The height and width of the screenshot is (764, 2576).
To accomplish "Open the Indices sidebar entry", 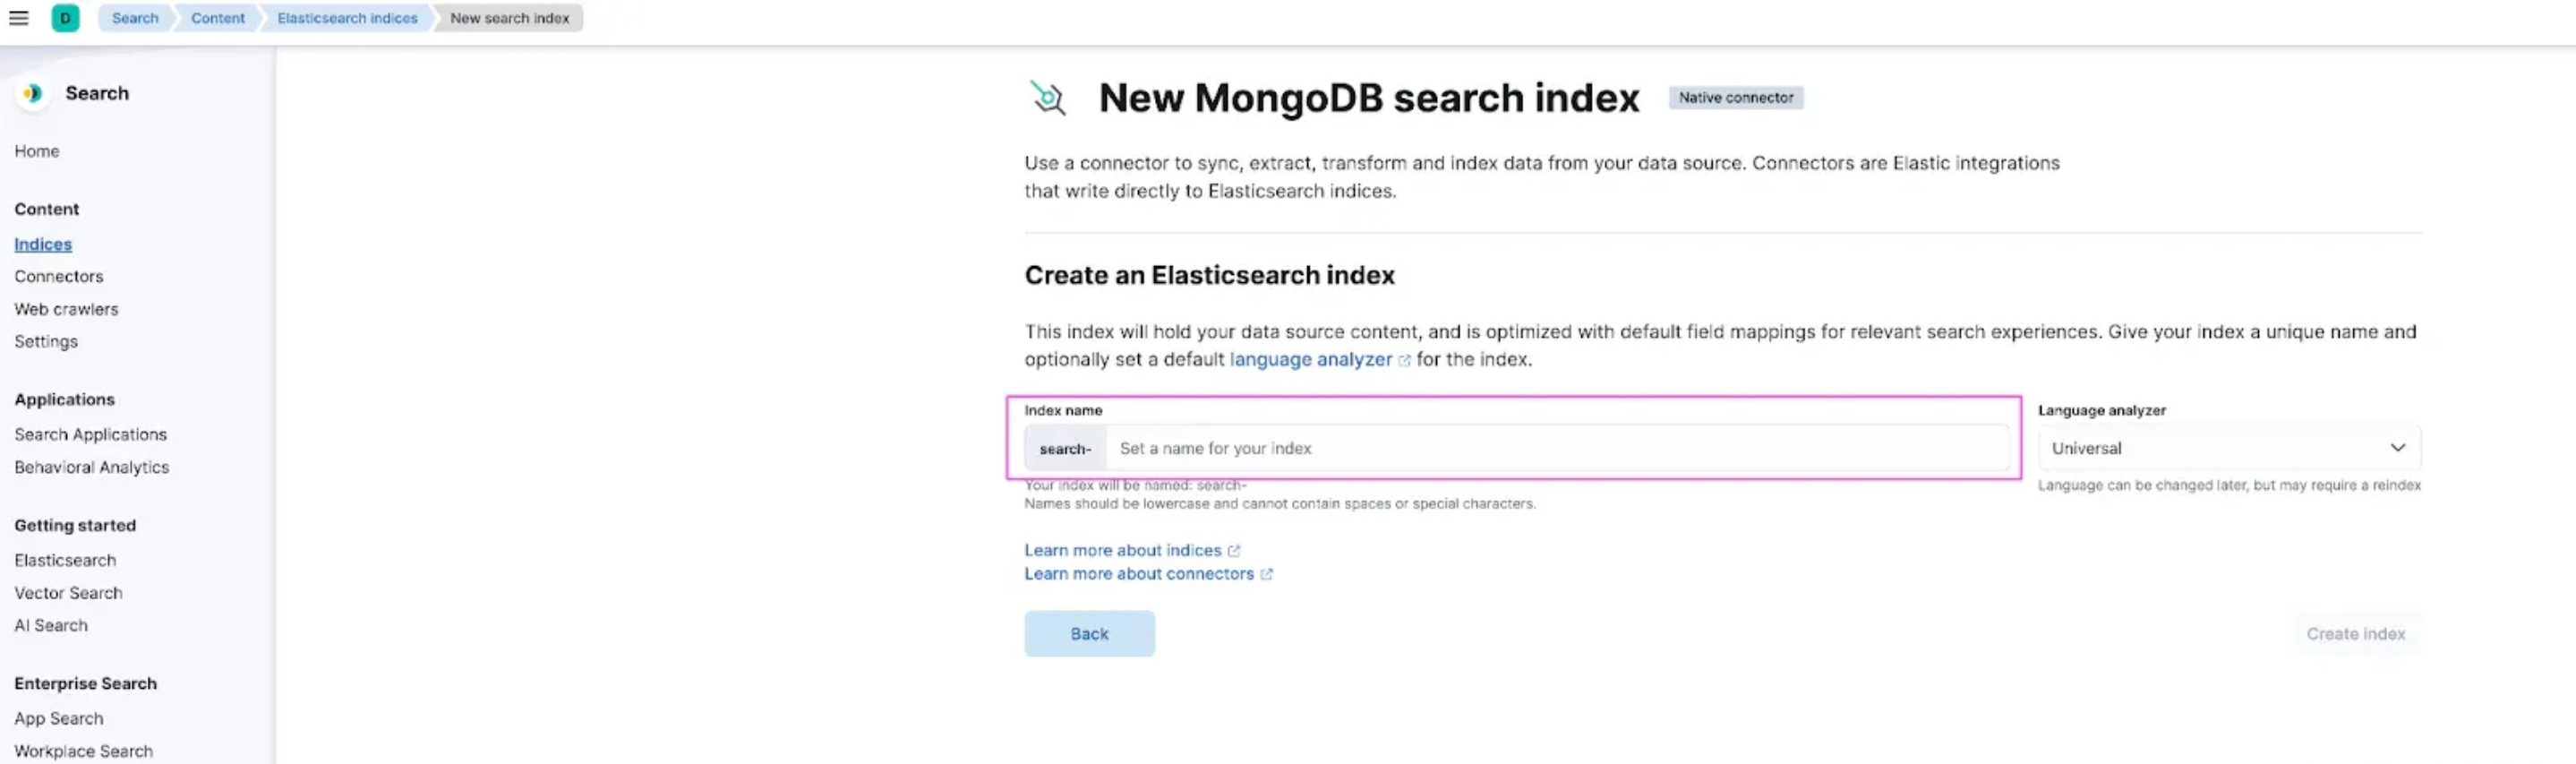I will coord(43,244).
